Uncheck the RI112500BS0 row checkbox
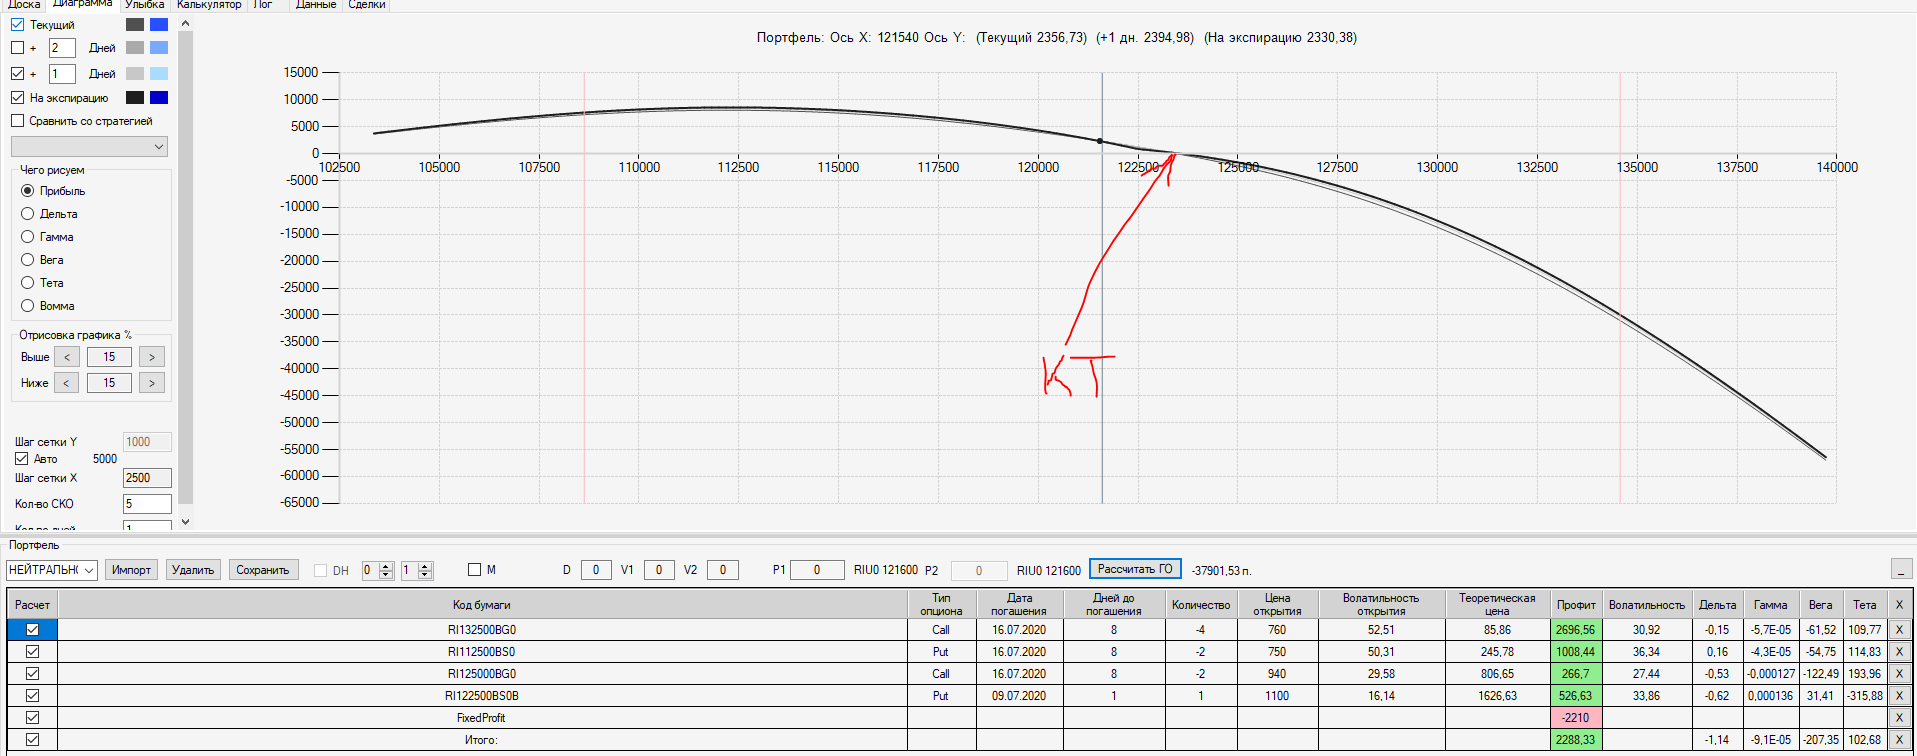Viewport: 1917px width, 756px height. click(x=32, y=652)
